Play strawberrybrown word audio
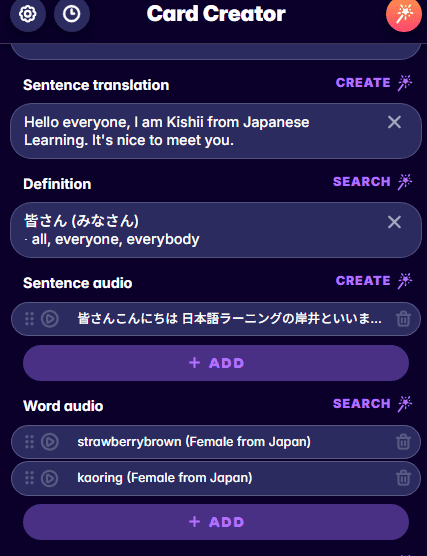Screen dimensions: 427x556 (x=50, y=442)
